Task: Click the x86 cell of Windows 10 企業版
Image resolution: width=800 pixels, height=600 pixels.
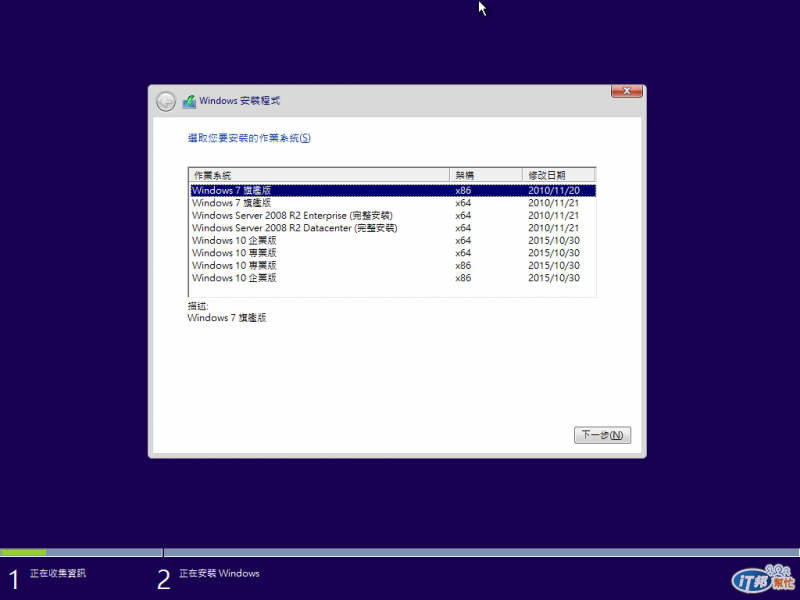Action: pos(463,278)
